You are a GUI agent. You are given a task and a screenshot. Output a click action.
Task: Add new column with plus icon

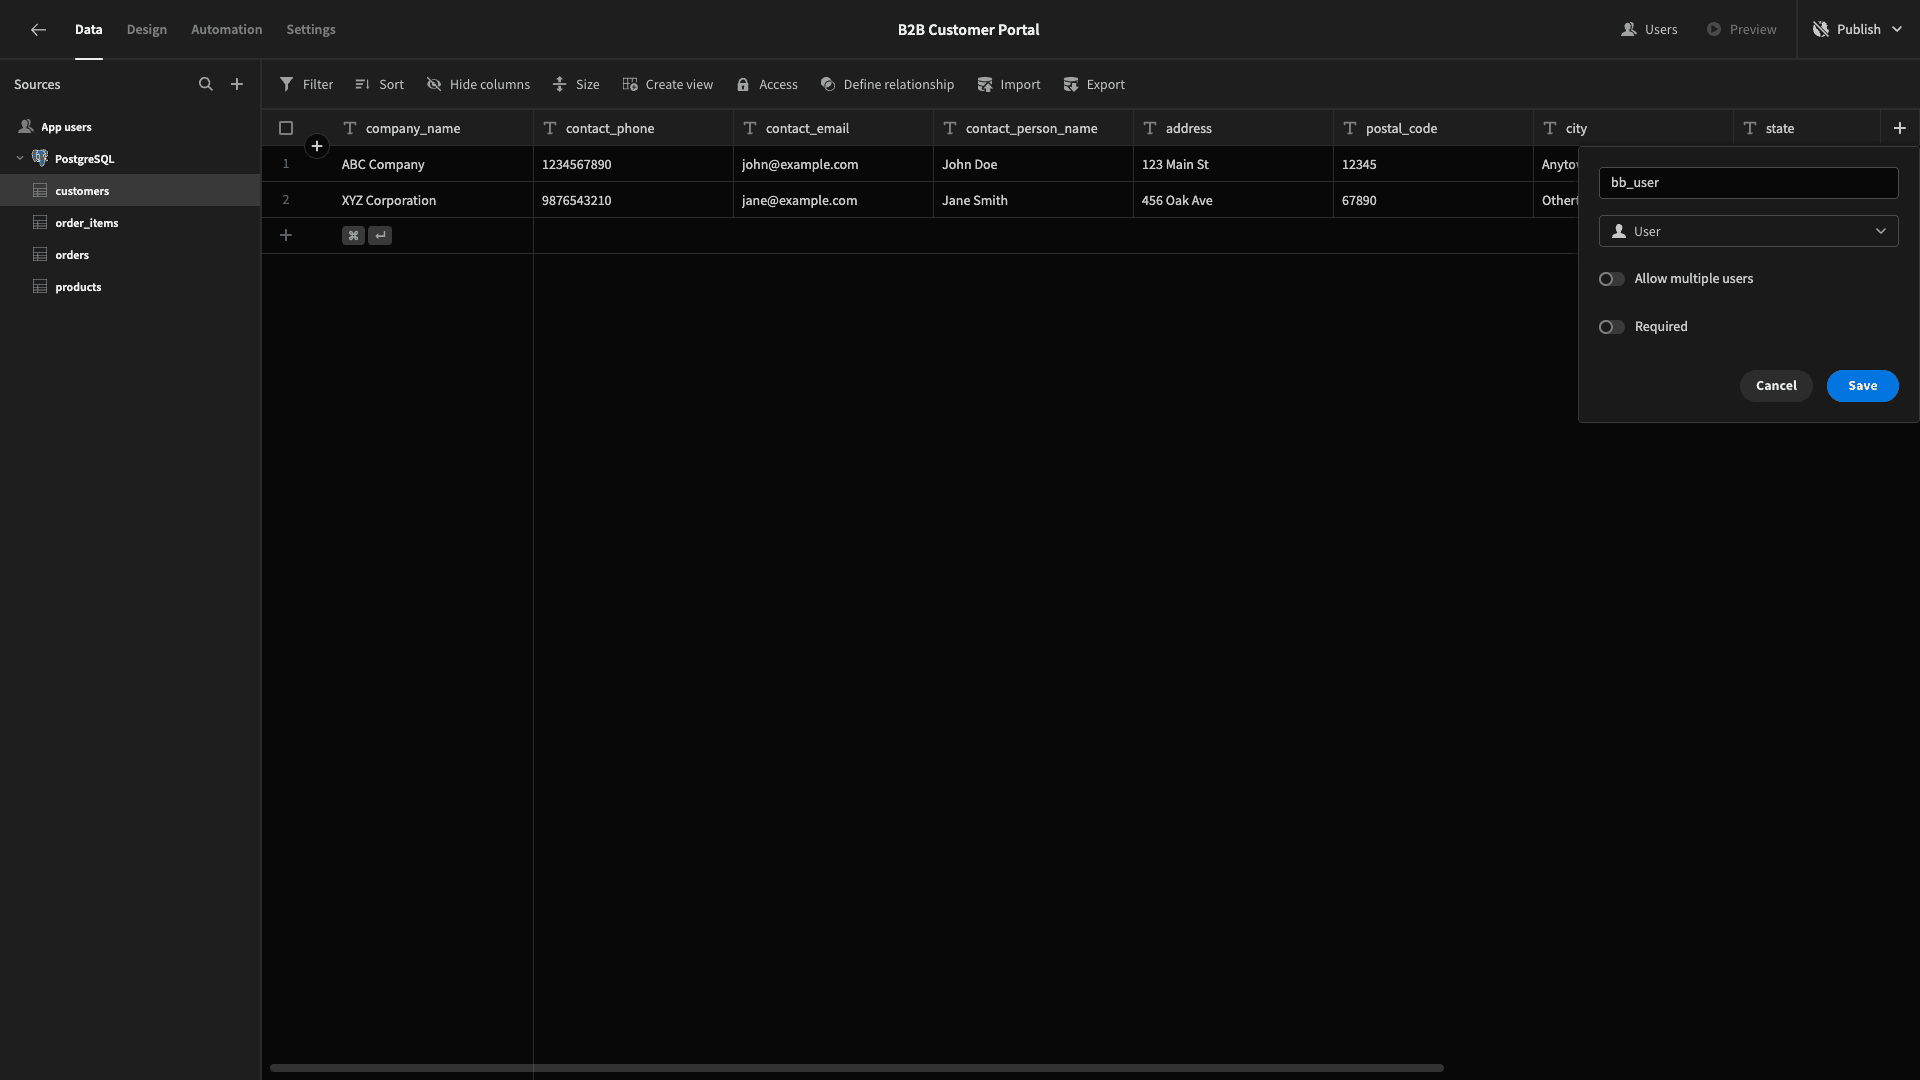[1899, 128]
